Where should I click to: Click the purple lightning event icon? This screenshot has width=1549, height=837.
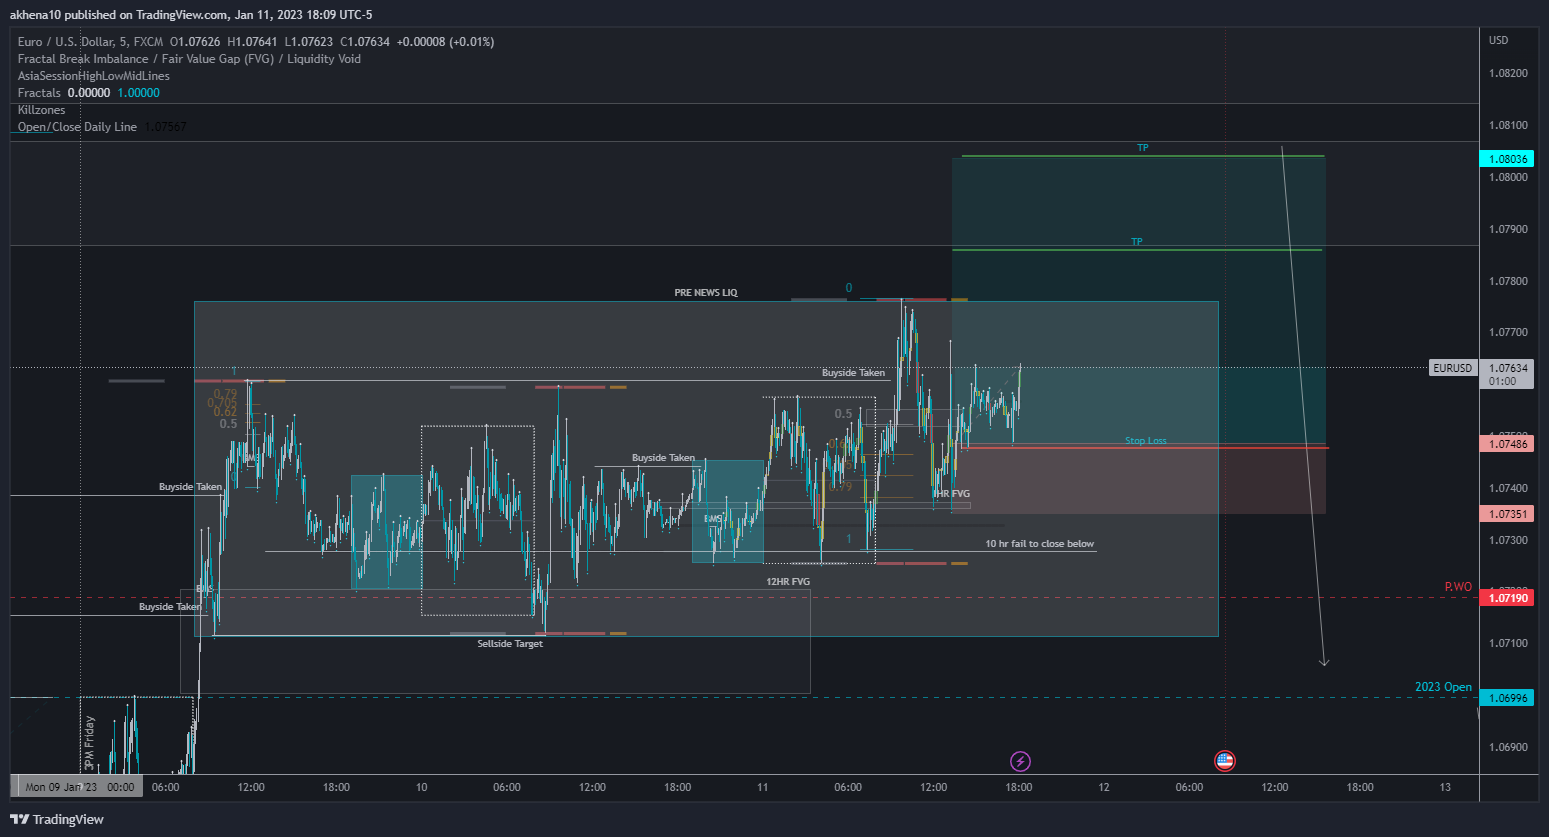(1020, 762)
